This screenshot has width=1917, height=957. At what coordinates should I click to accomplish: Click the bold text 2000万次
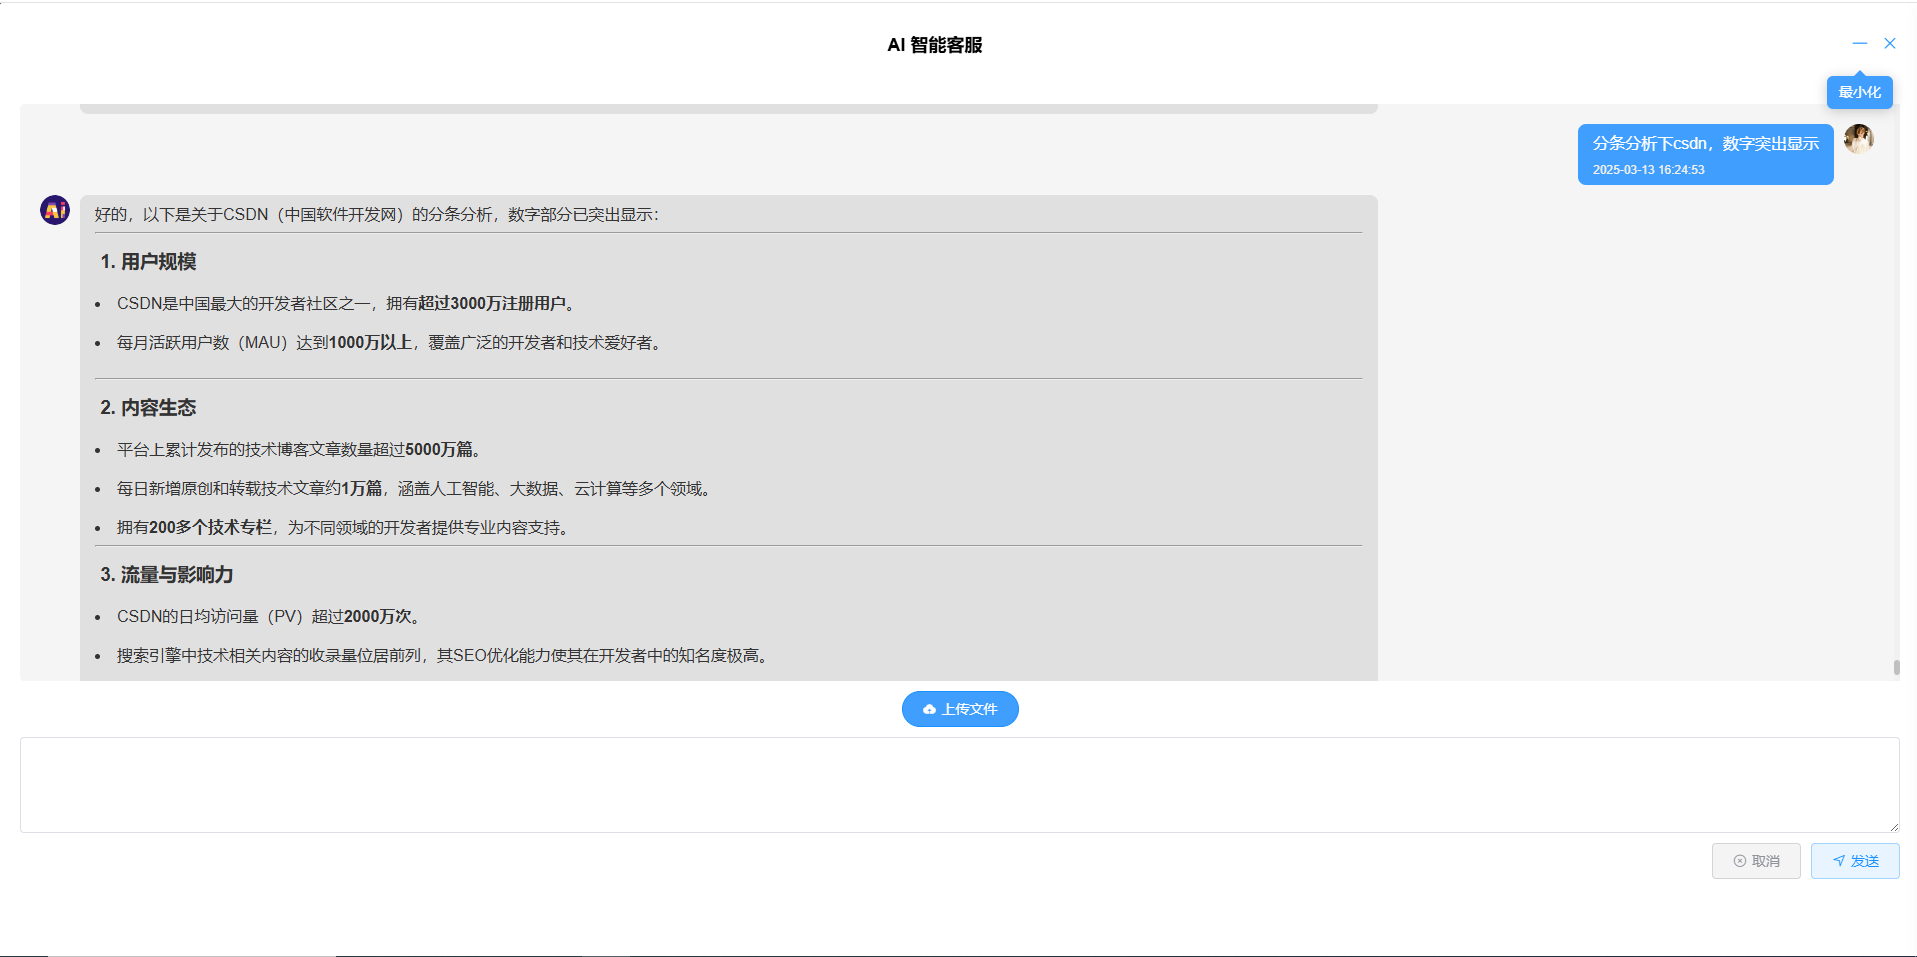click(x=378, y=616)
